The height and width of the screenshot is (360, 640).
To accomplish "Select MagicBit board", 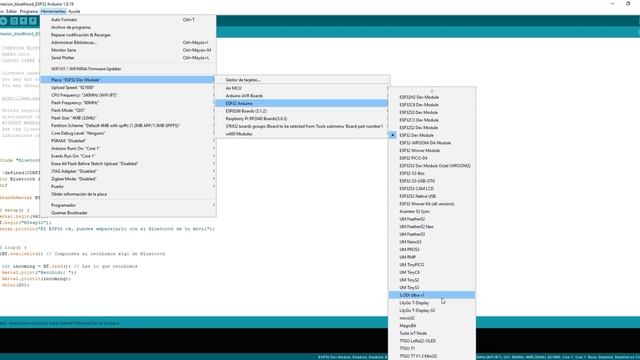I will [432, 326].
